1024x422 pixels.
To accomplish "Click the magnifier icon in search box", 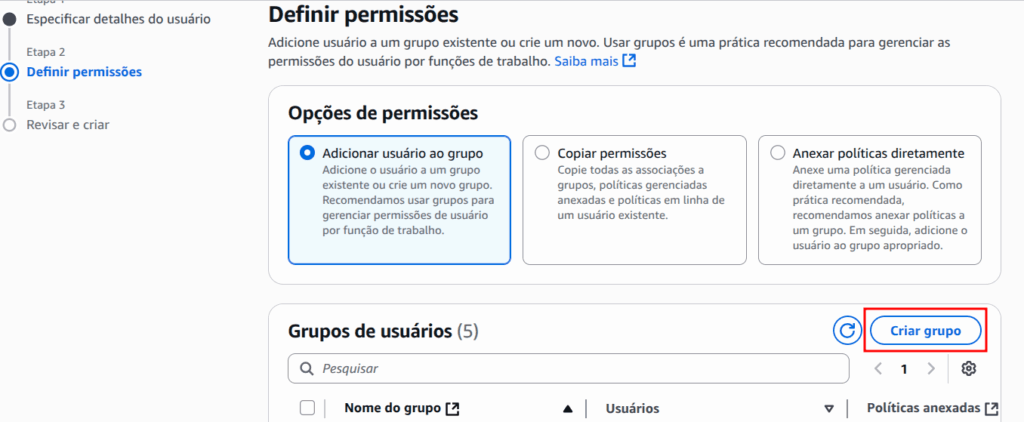I will coord(305,369).
